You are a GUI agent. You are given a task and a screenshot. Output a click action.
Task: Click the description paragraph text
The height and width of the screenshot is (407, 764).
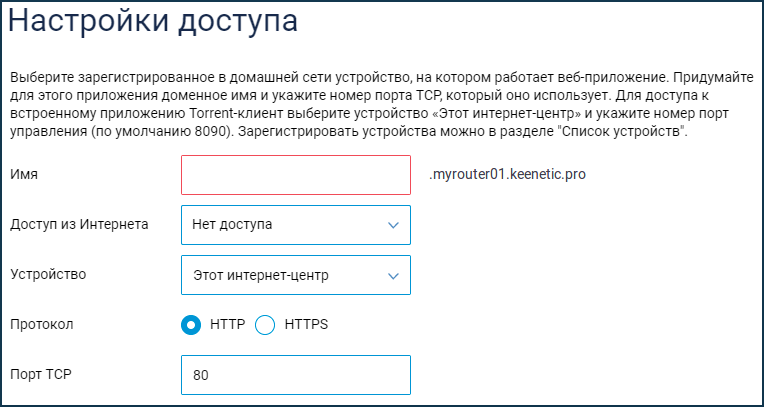click(x=382, y=105)
